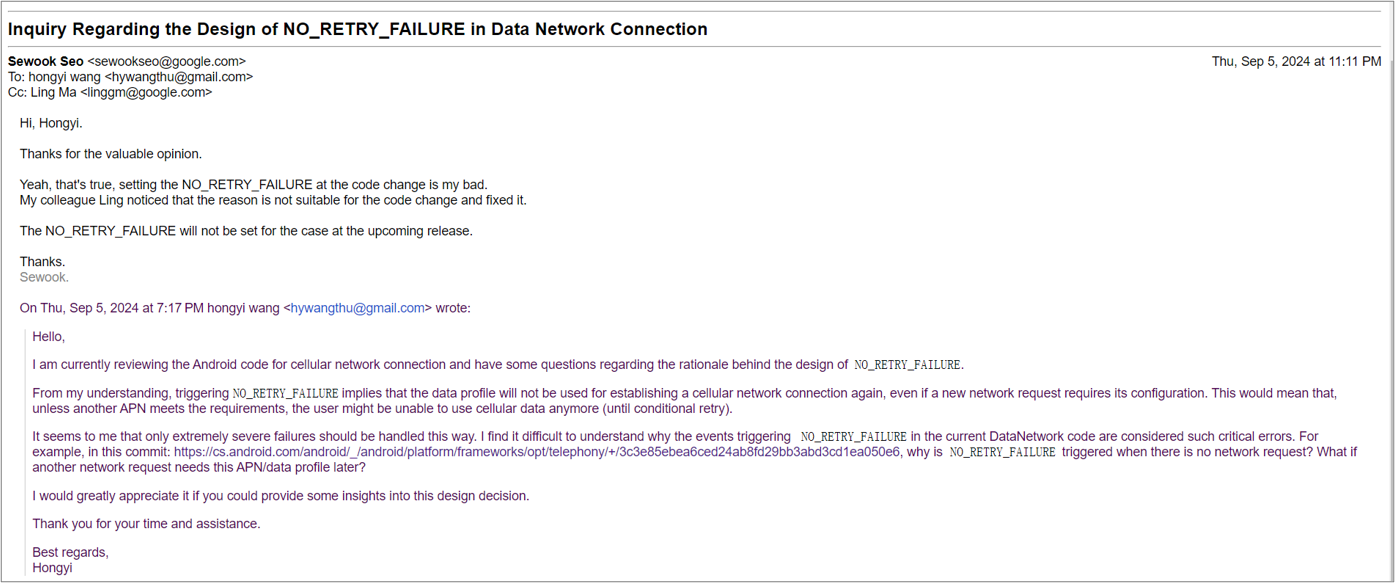Click "Thank you for your time and assistance."
The height and width of the screenshot is (583, 1395).
coord(146,524)
